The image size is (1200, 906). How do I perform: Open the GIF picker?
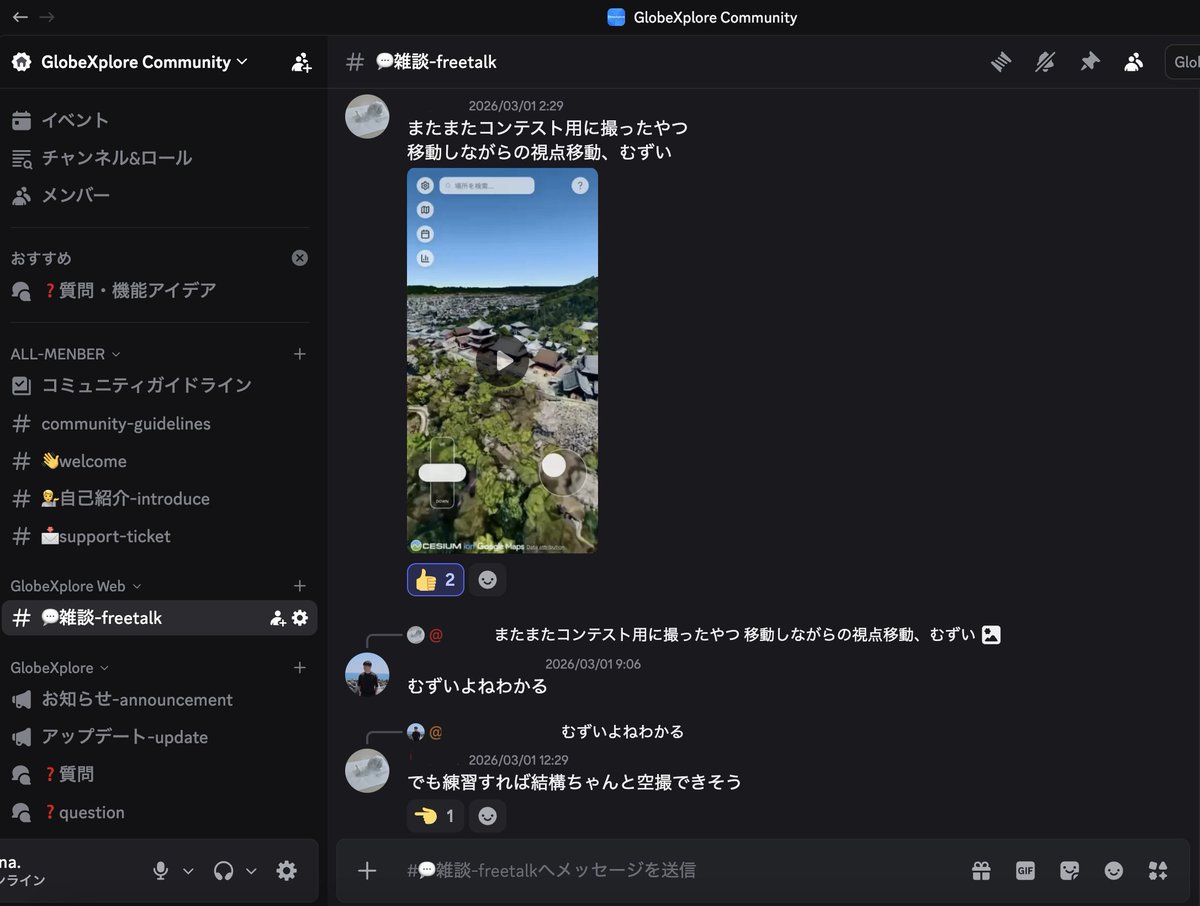(x=1025, y=871)
